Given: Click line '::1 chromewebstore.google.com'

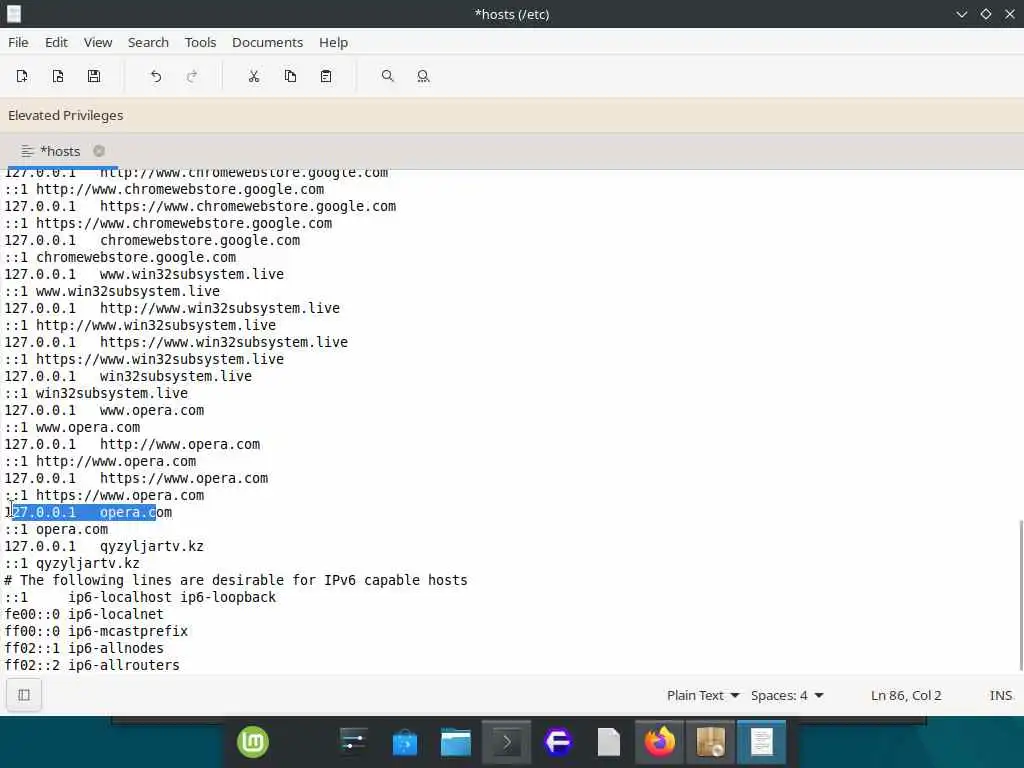Looking at the screenshot, I should coord(120,257).
